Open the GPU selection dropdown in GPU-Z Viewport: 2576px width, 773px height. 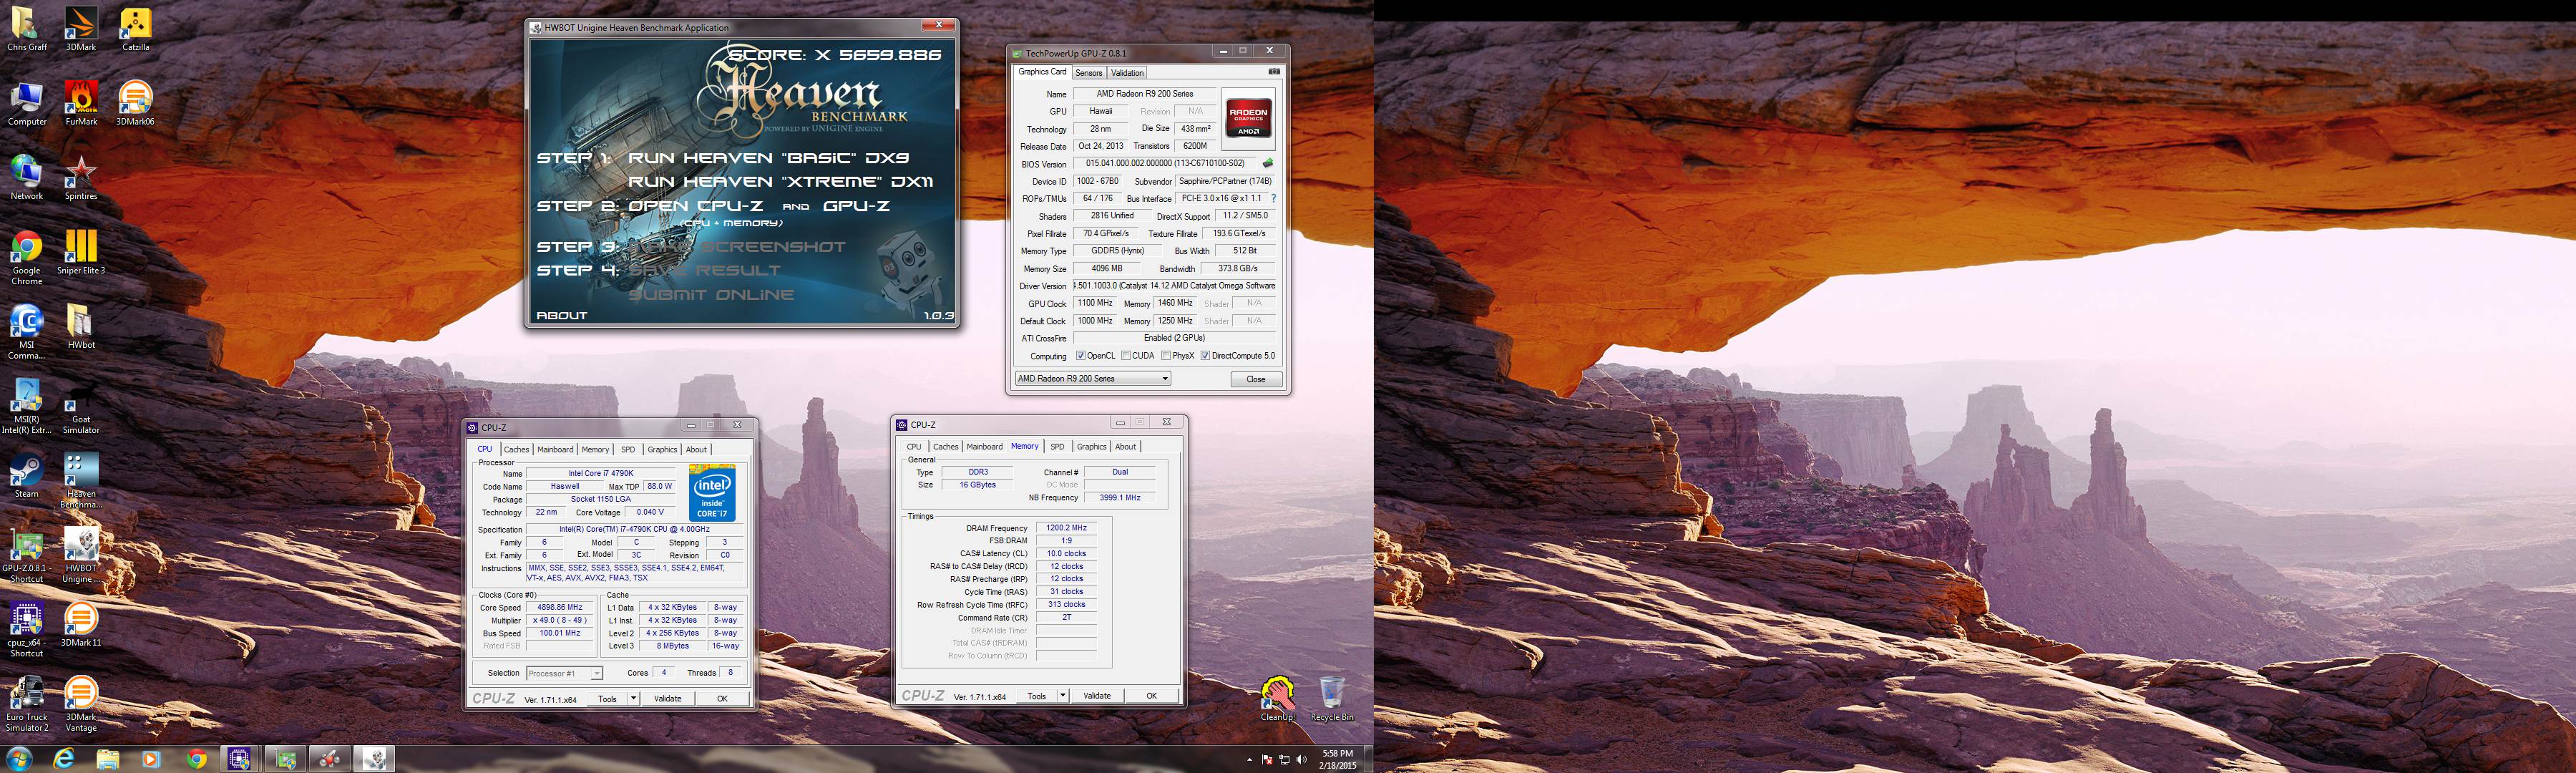[x=1092, y=379]
